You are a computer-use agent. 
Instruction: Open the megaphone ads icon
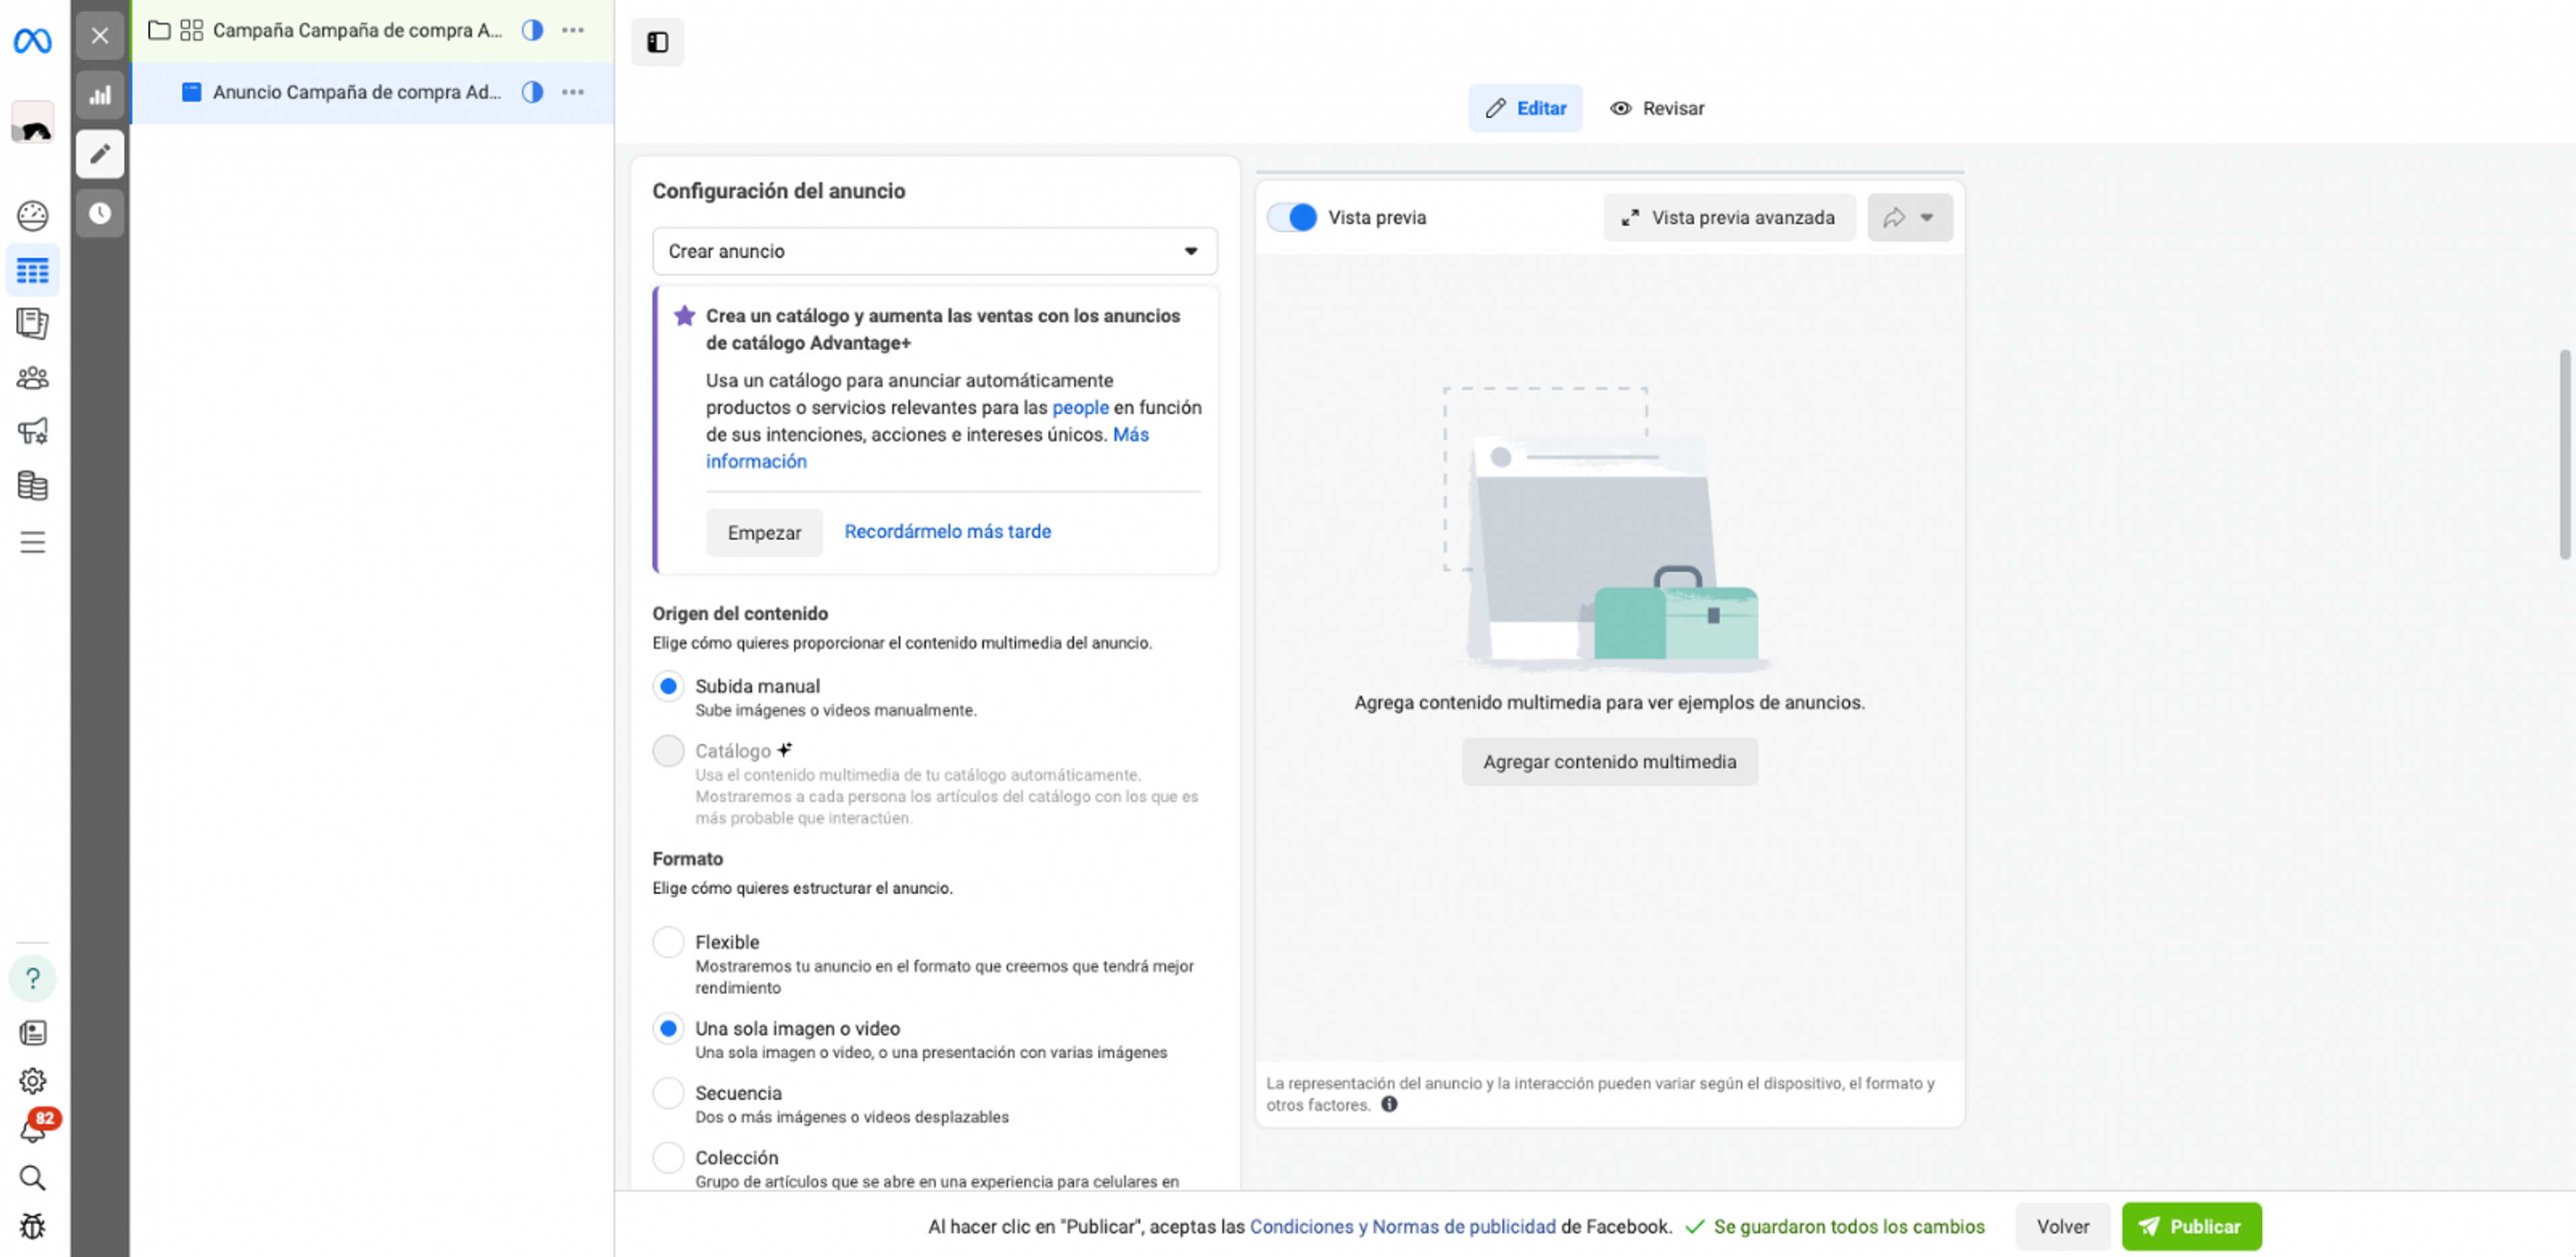pyautogui.click(x=32, y=431)
